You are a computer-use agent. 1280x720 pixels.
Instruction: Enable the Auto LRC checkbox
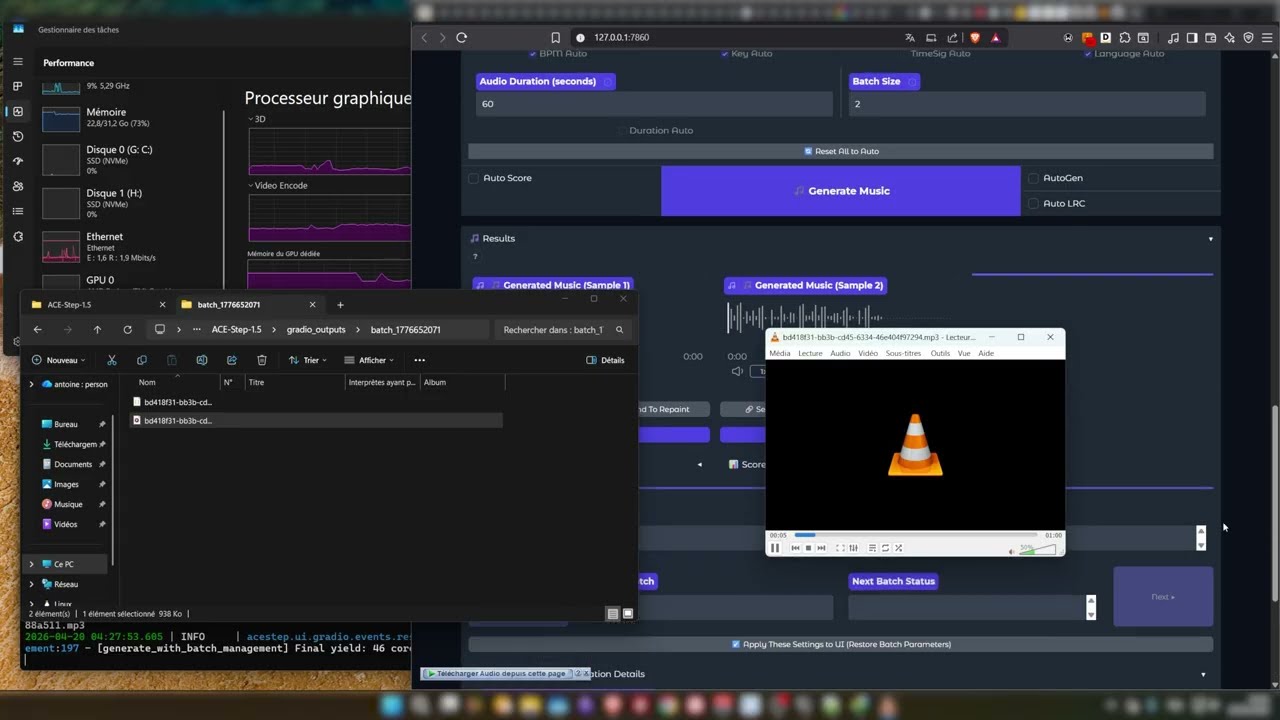tap(1033, 203)
